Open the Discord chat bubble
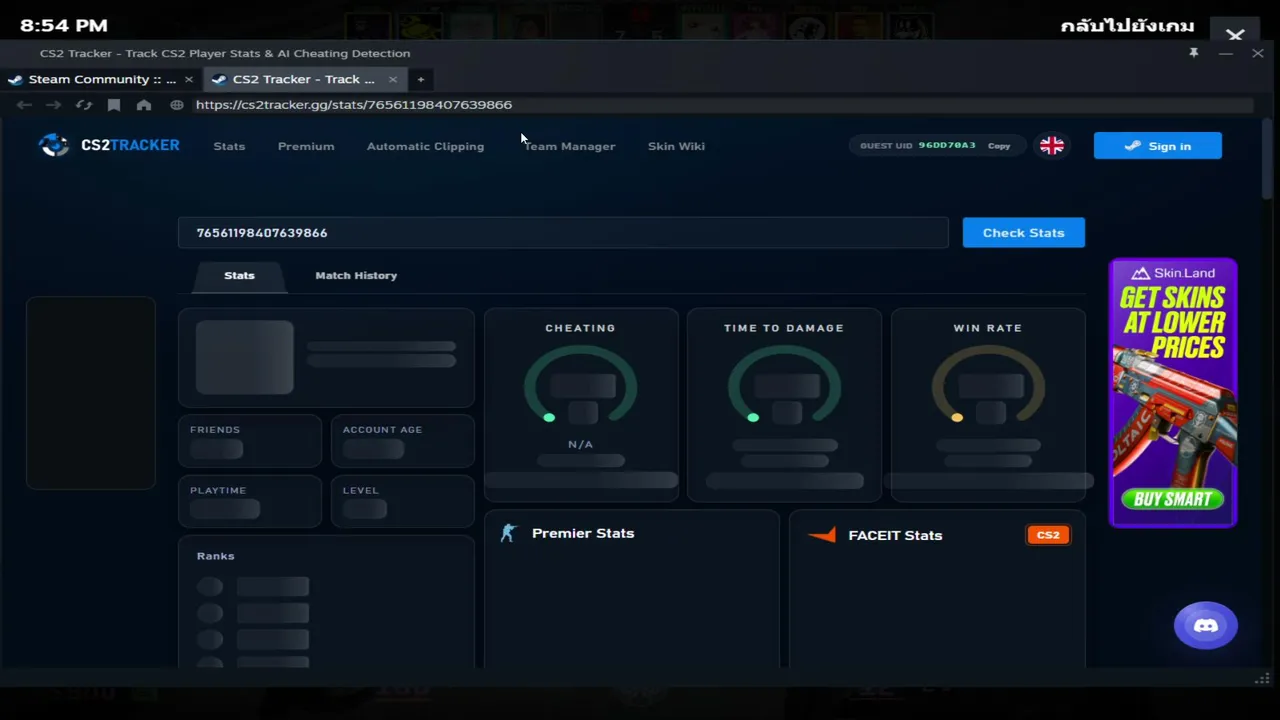This screenshot has height=720, width=1280. (1206, 626)
